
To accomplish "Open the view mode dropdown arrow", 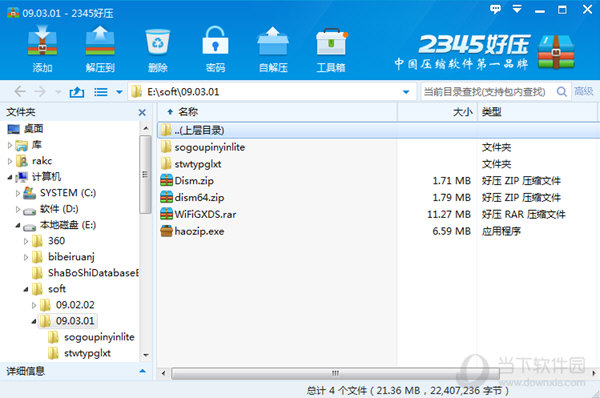I will 119,92.
